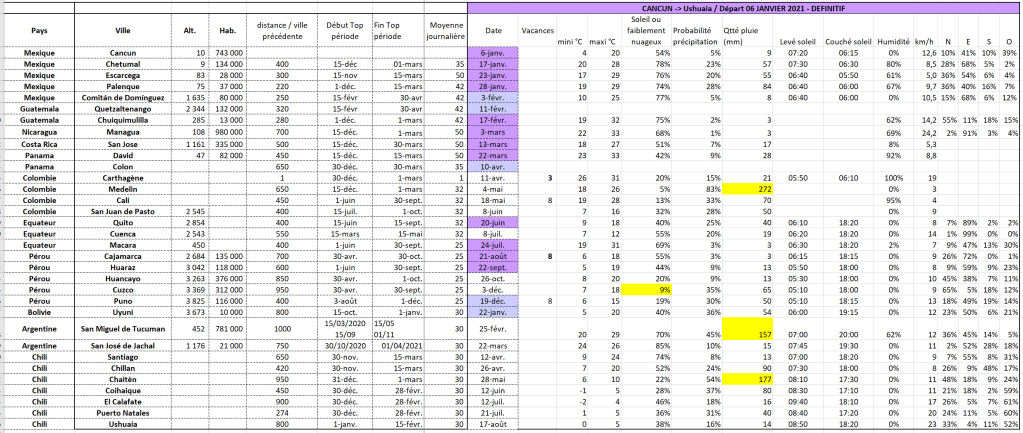
Task: Click the 'Cancun' city cell
Action: coord(123,51)
